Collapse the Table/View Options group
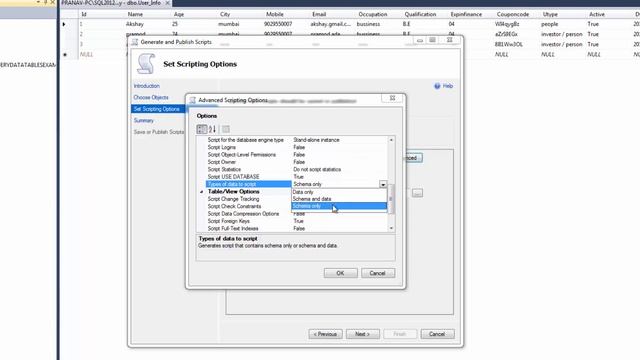 pyautogui.click(x=202, y=191)
